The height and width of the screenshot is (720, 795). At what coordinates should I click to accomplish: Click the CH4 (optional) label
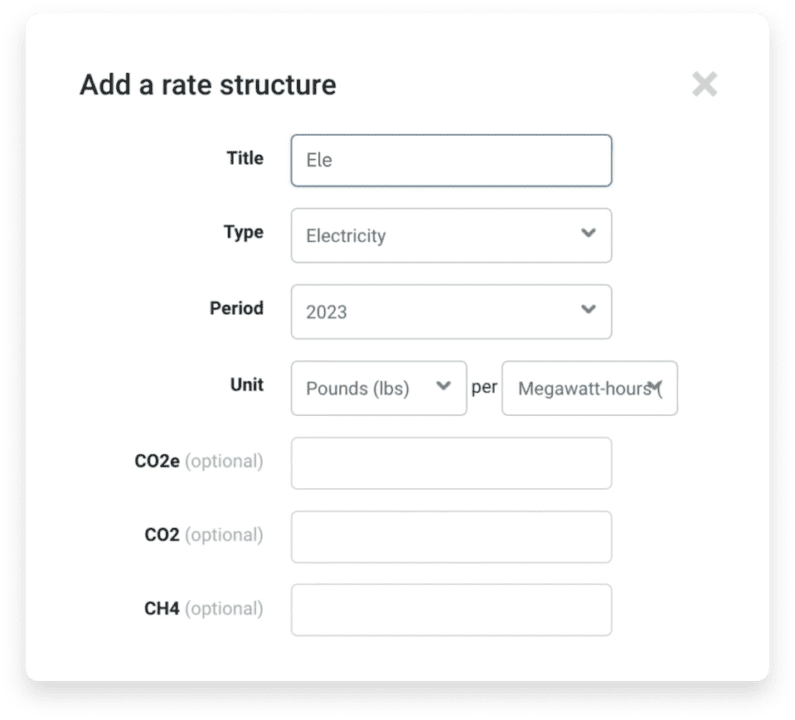[204, 608]
